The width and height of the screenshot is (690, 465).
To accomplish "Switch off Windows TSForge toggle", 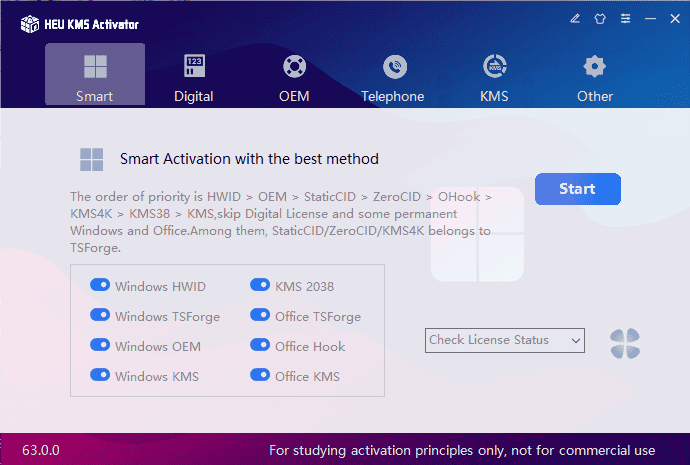I will coord(100,315).
